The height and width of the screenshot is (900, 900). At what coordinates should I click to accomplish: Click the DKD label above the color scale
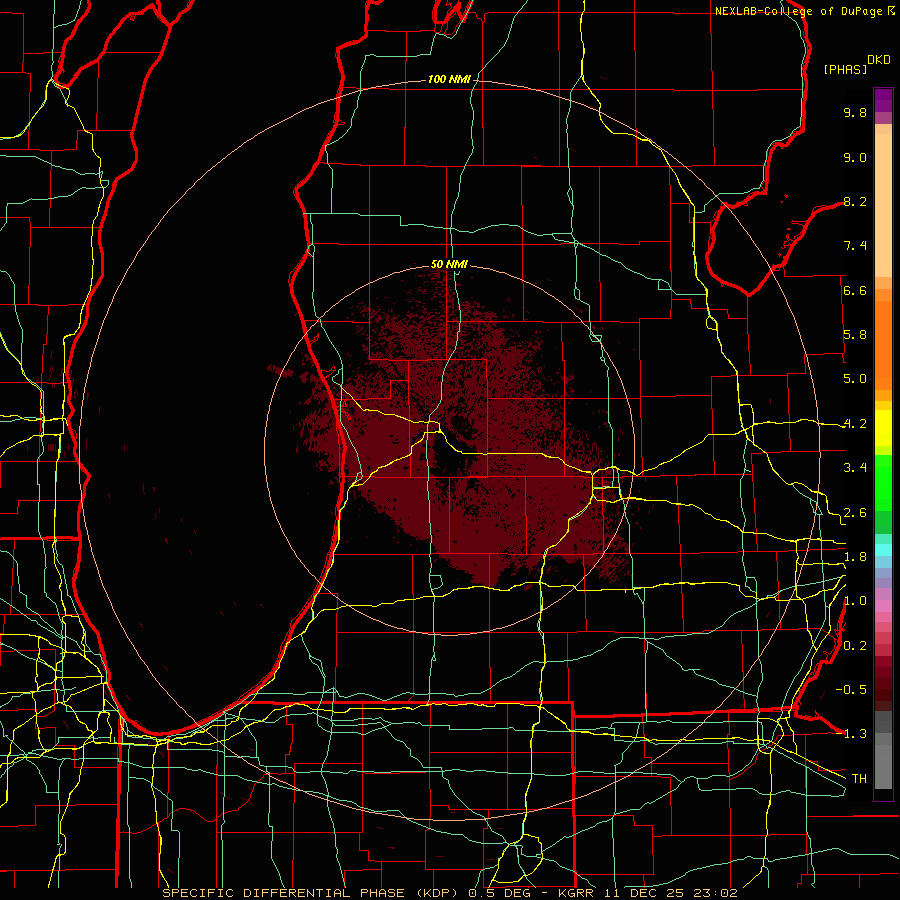[879, 60]
